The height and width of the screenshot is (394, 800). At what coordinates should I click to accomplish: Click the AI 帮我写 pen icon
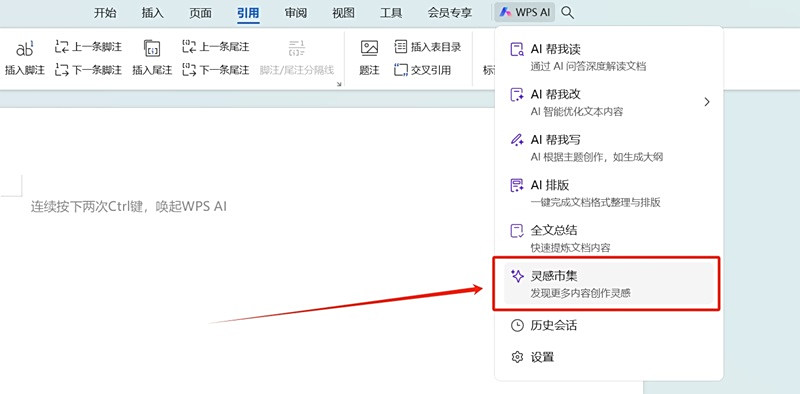tap(517, 140)
